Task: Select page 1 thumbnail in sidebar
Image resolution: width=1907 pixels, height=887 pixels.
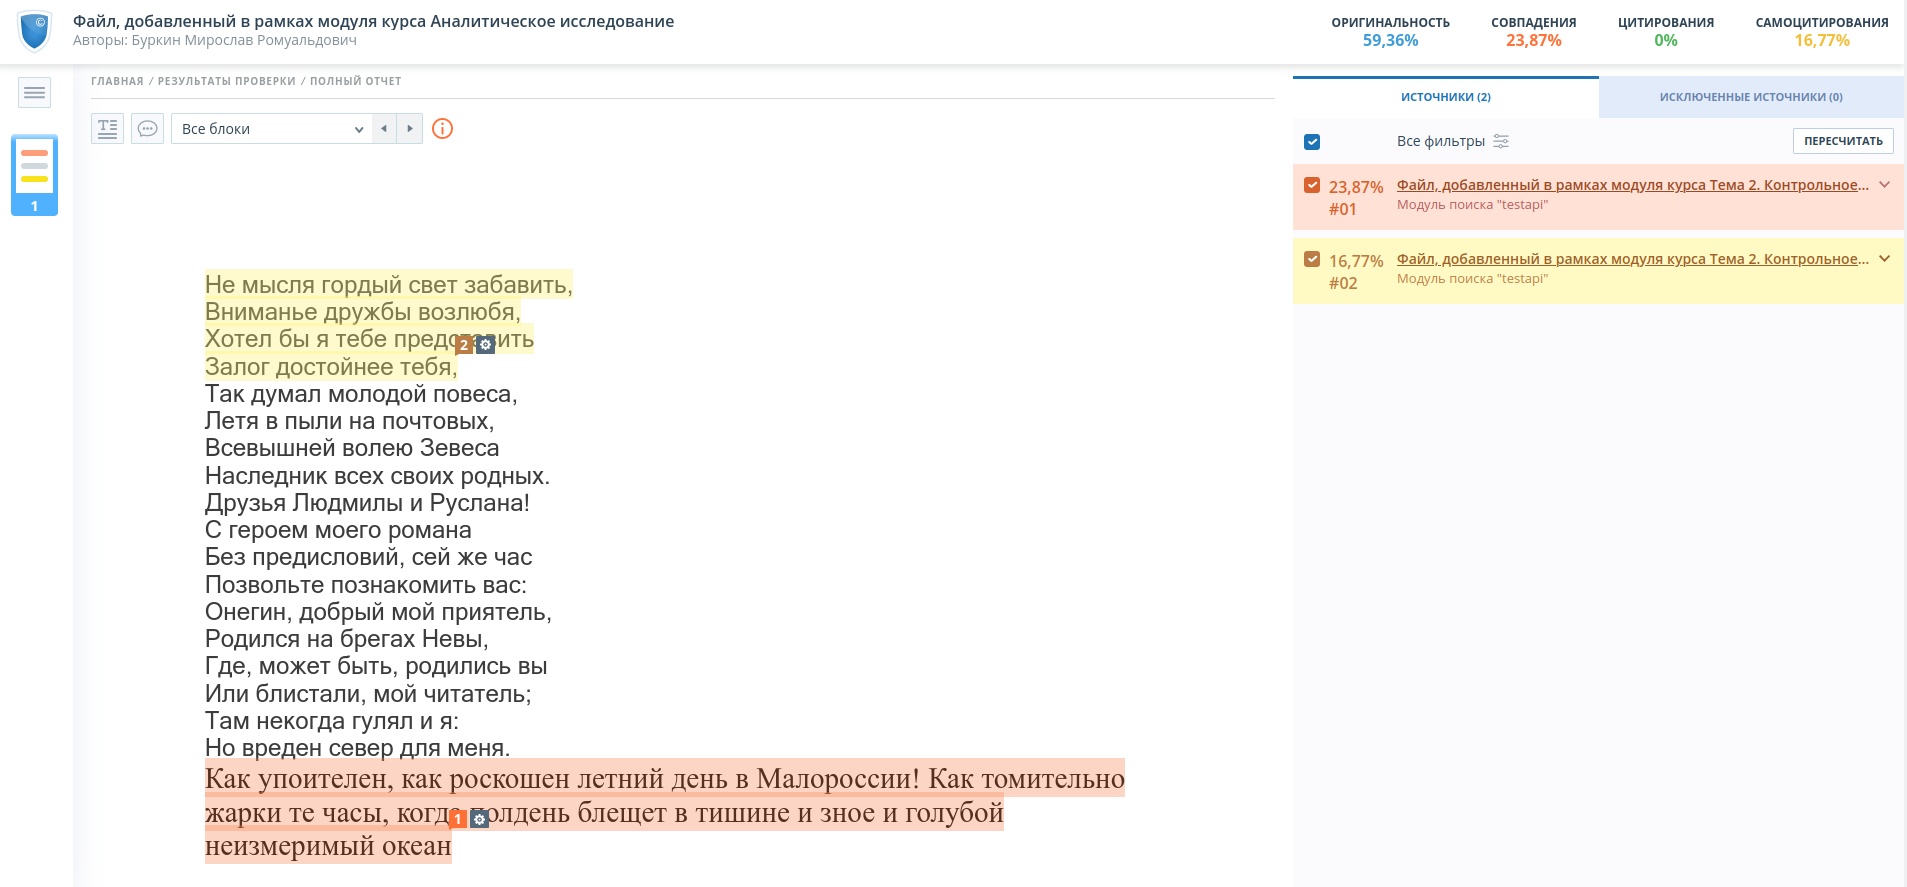Action: point(34,175)
